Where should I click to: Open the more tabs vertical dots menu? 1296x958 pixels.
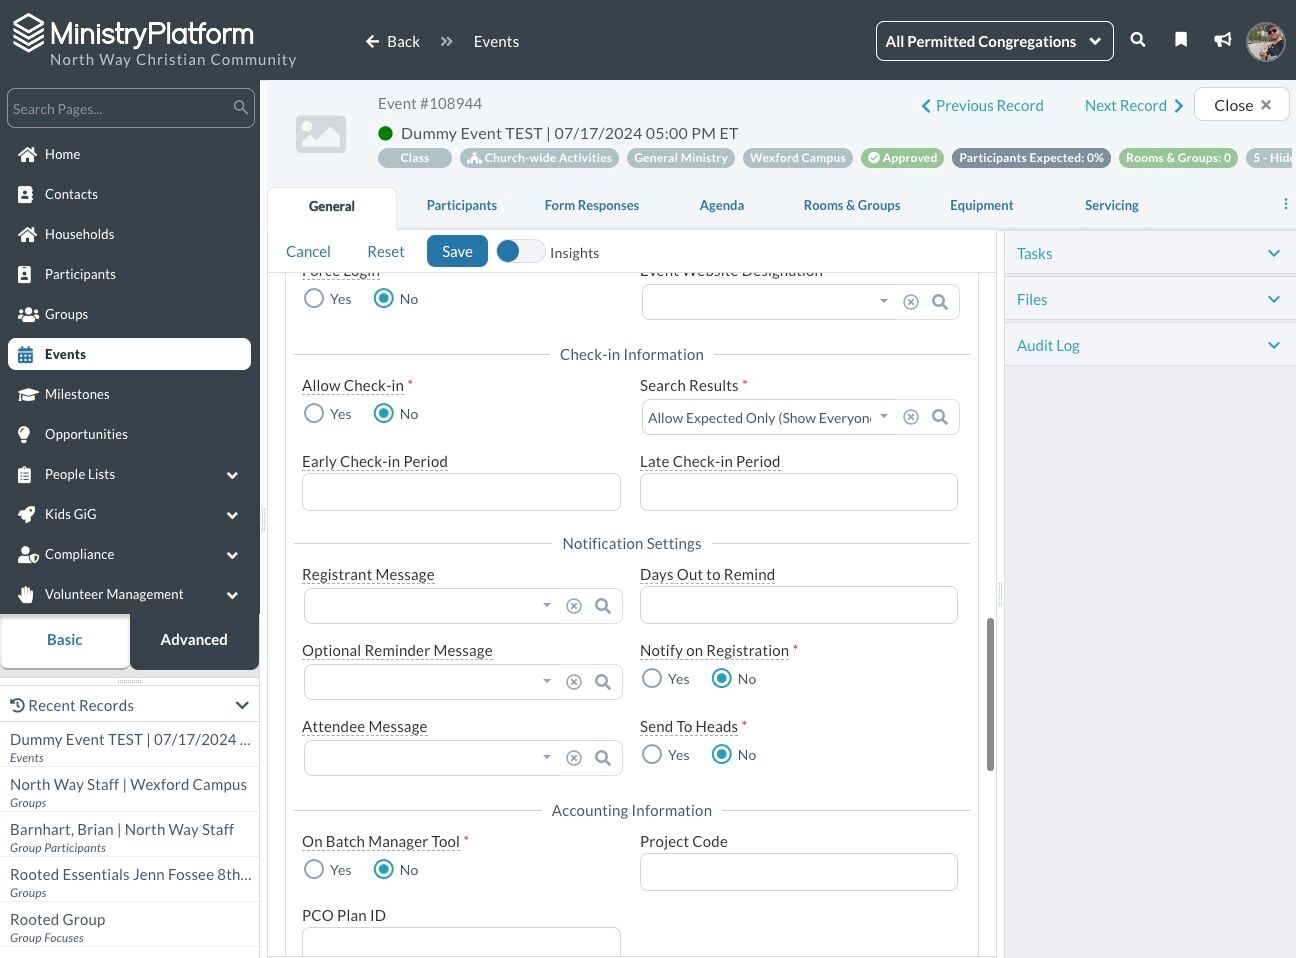(1286, 204)
